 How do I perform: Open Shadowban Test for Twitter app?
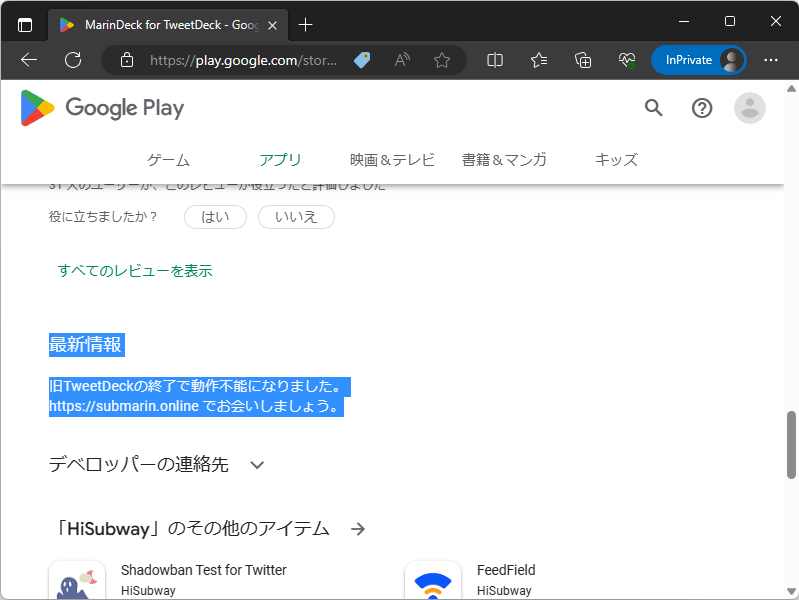click(x=203, y=570)
